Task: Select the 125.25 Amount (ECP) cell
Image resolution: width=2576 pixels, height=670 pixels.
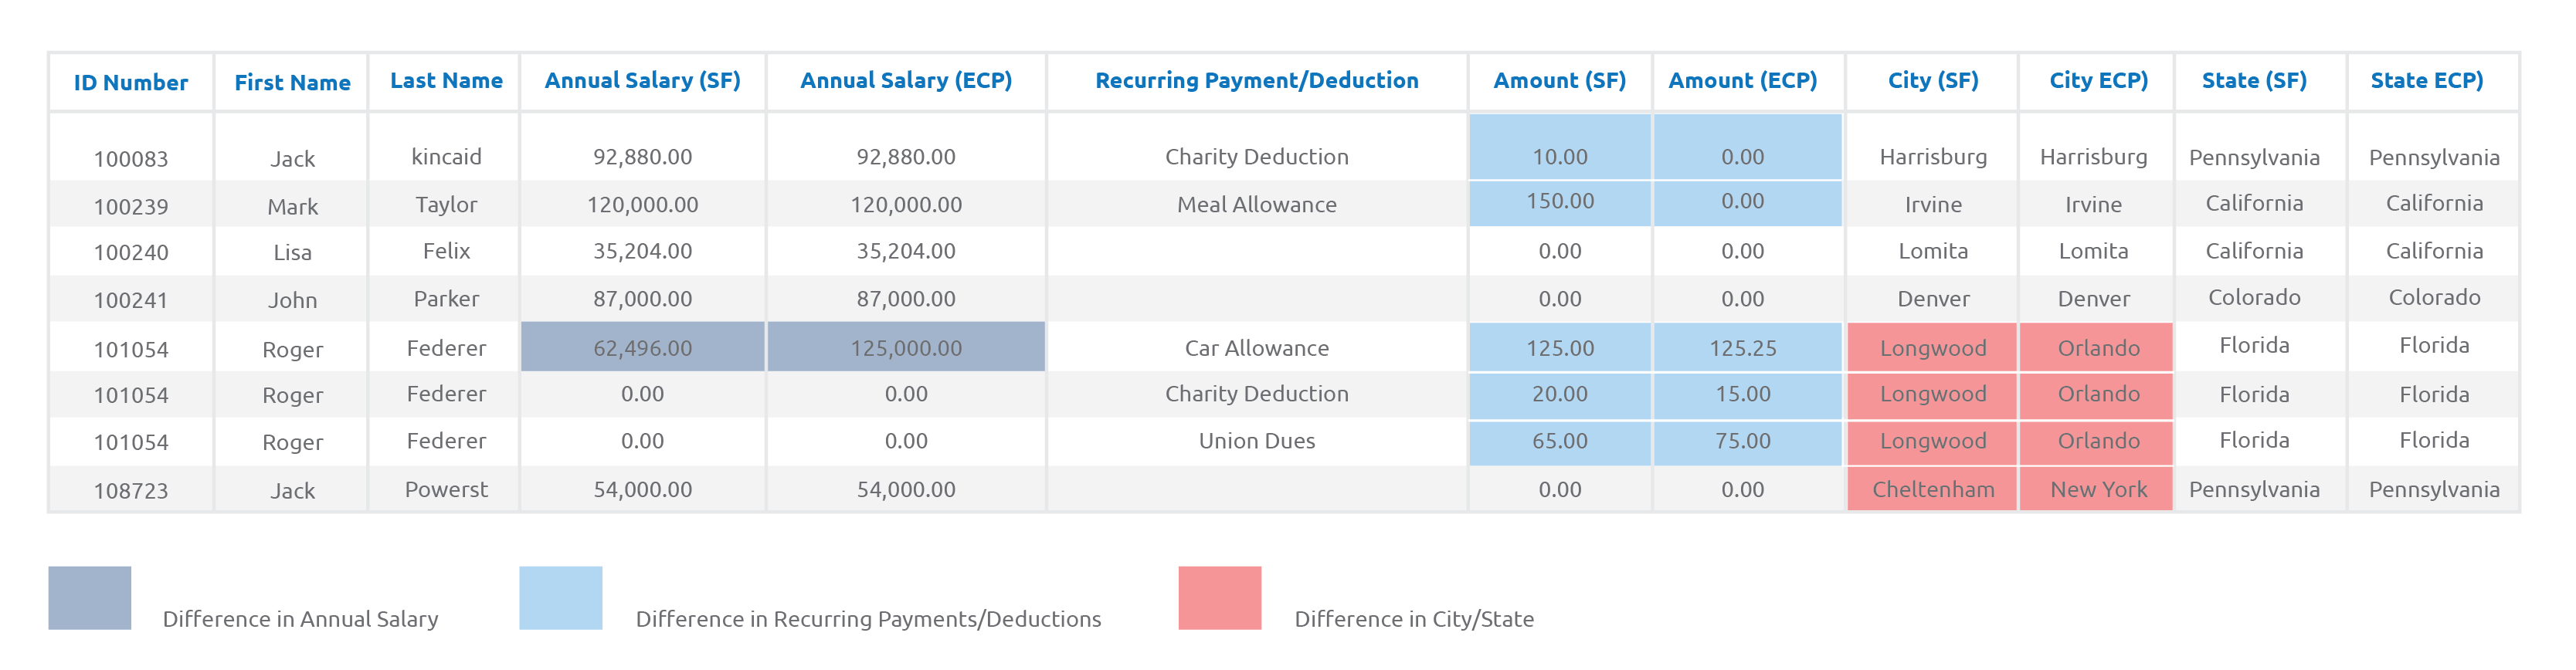Action: coord(1742,348)
